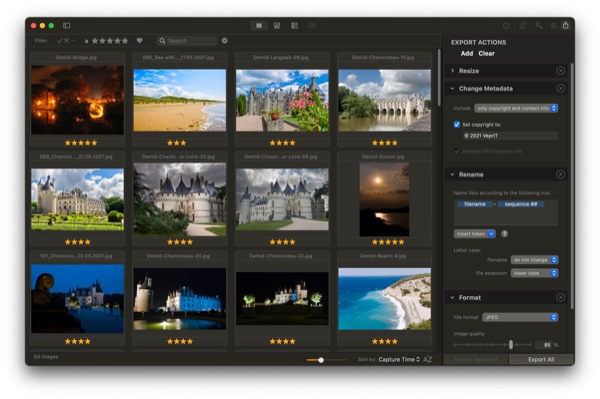Image resolution: width=600 pixels, height=399 pixels.
Task: Select the Demid-Chenonceau-22.jpg thumbnail
Action: (x=282, y=299)
